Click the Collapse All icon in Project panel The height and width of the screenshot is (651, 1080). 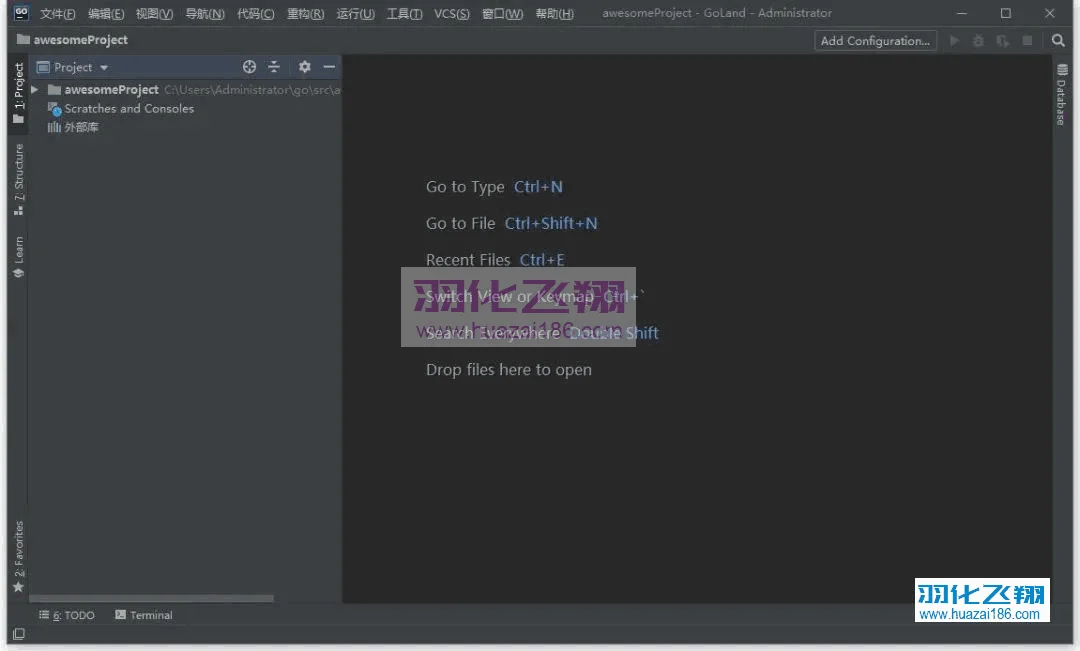(x=274, y=67)
